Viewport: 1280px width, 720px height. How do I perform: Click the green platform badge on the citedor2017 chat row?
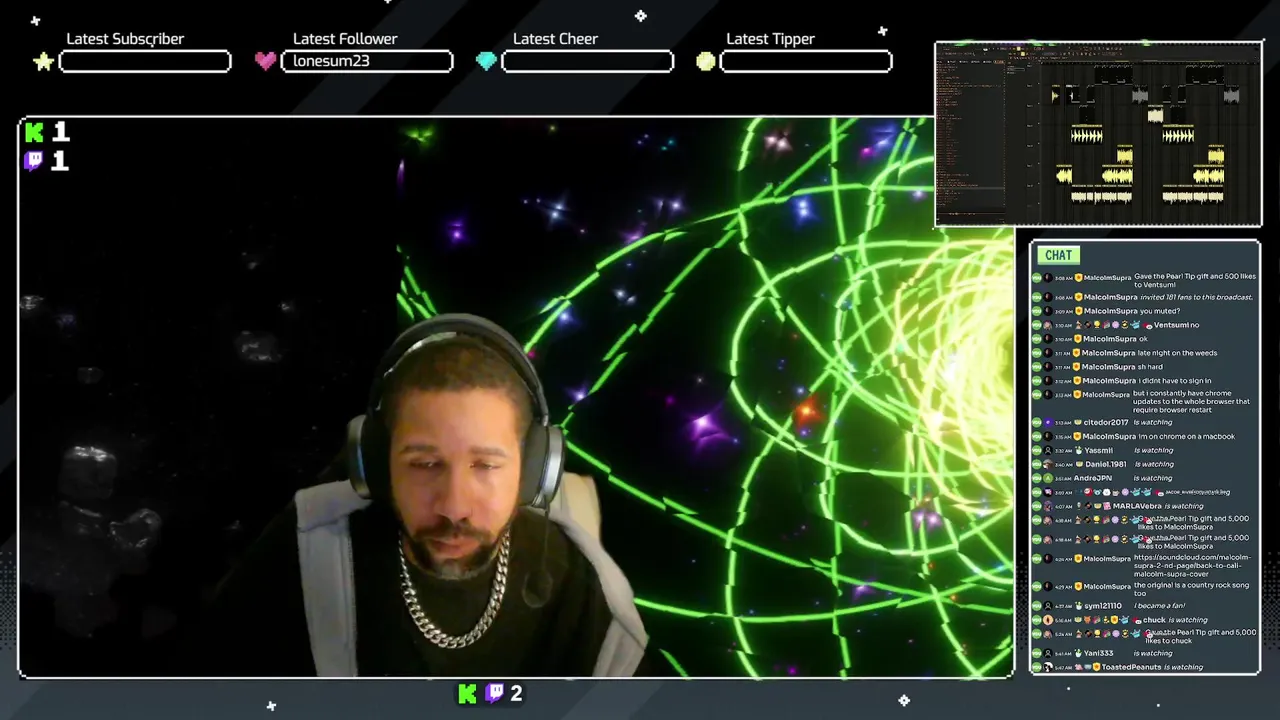[1037, 423]
